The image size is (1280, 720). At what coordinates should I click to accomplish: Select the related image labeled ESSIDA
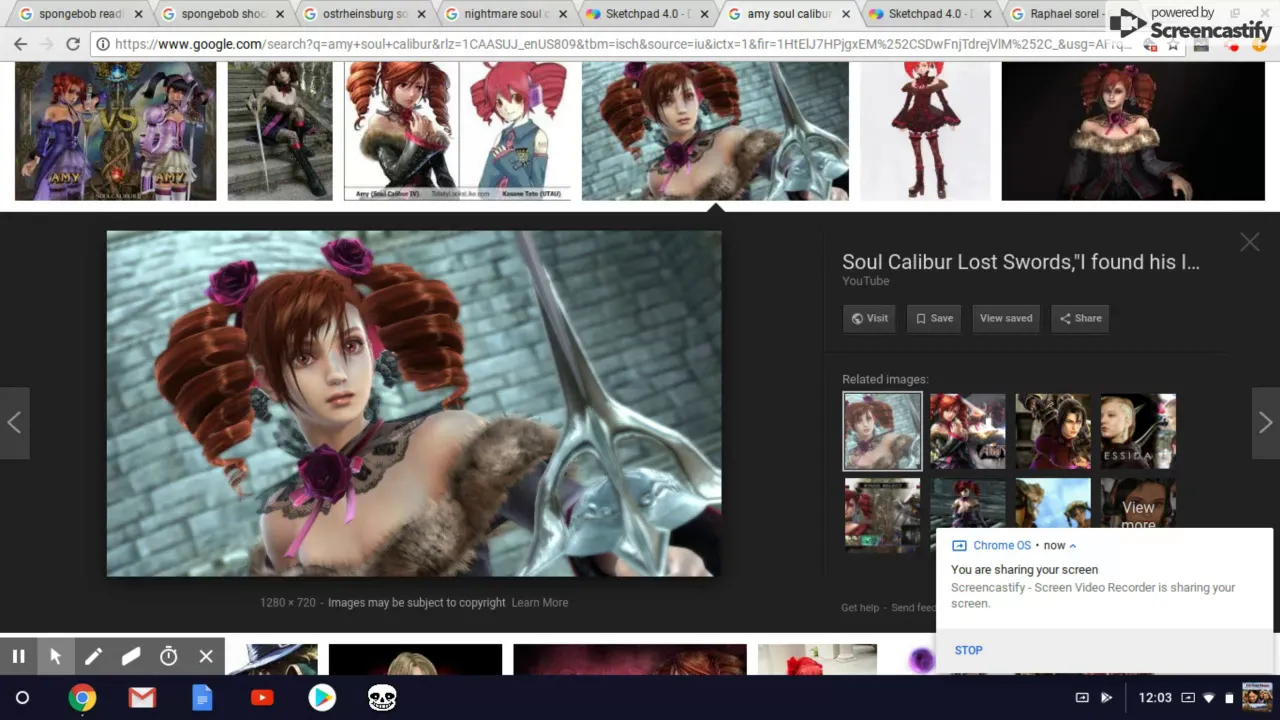coord(1138,431)
